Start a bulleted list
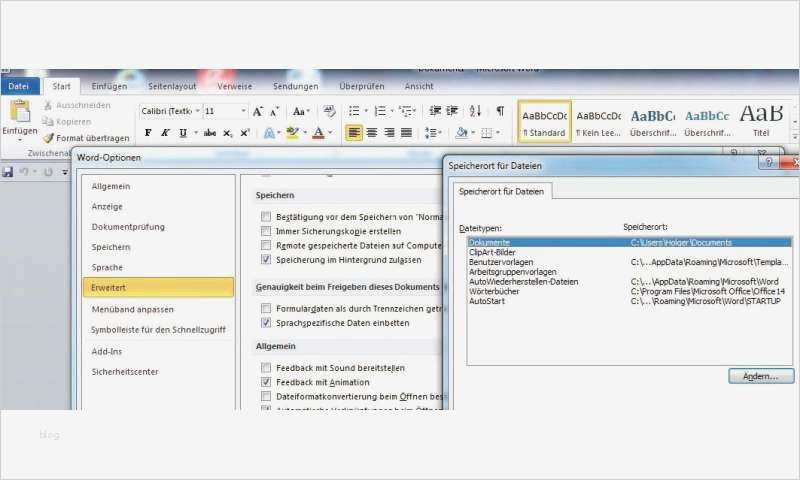The height and width of the screenshot is (480, 800). pyautogui.click(x=354, y=111)
